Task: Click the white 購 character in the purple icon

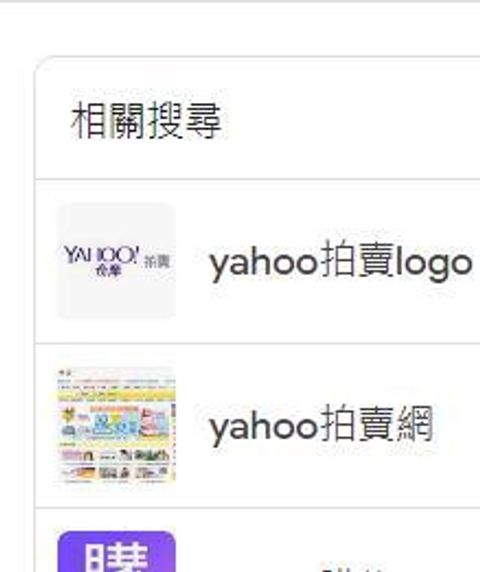Action: point(116,557)
